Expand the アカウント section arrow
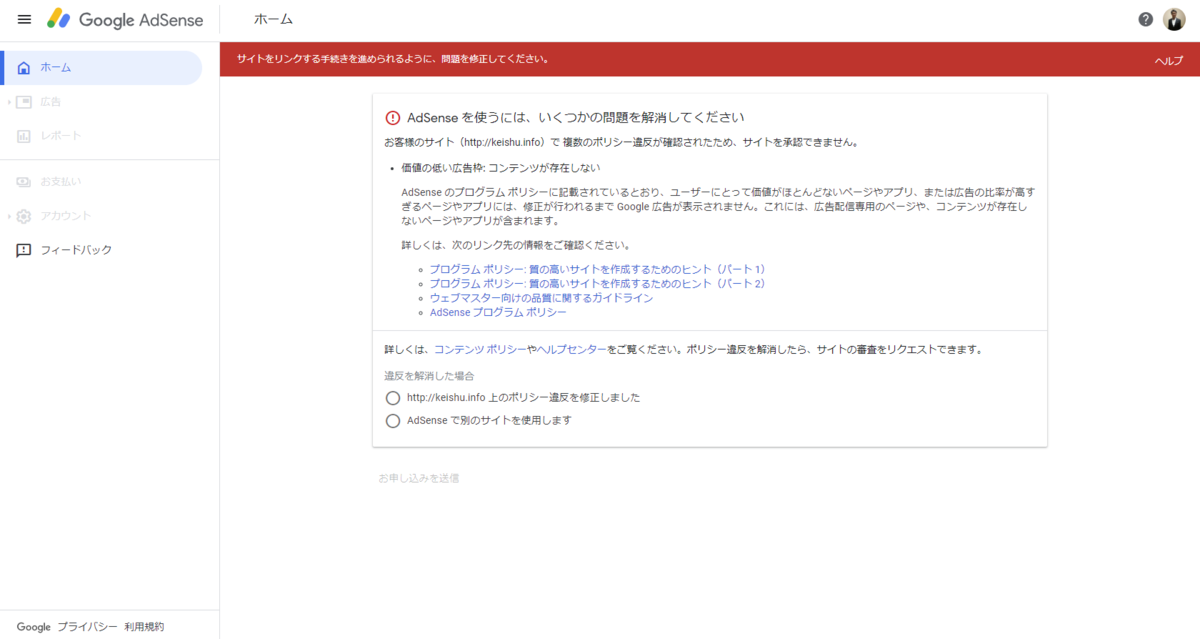The height and width of the screenshot is (639, 1200). [x=9, y=216]
